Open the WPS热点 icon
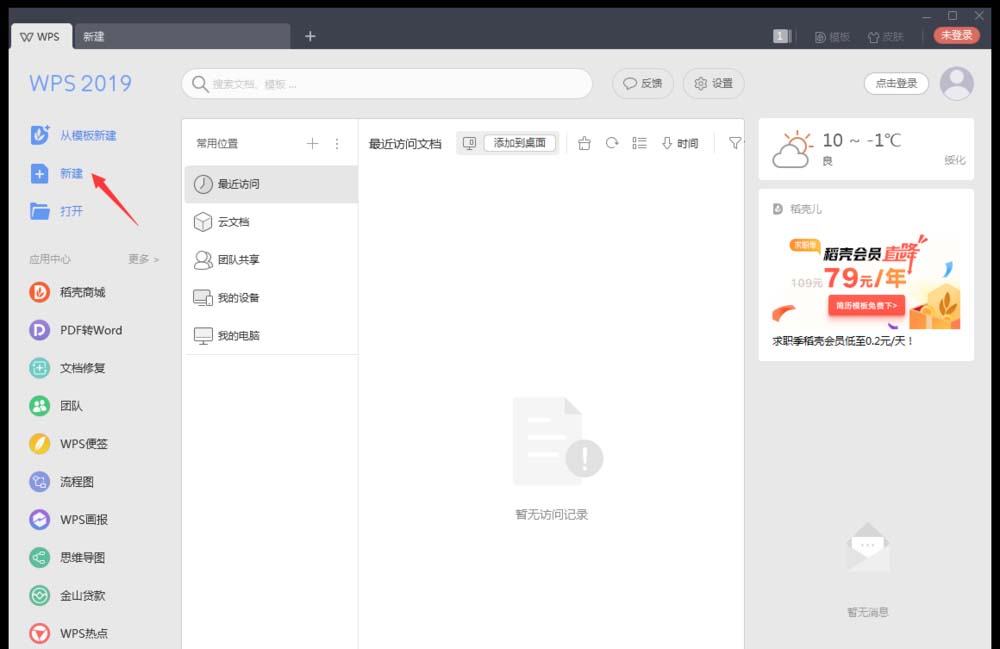Screen dimensions: 1000x649 point(40,634)
